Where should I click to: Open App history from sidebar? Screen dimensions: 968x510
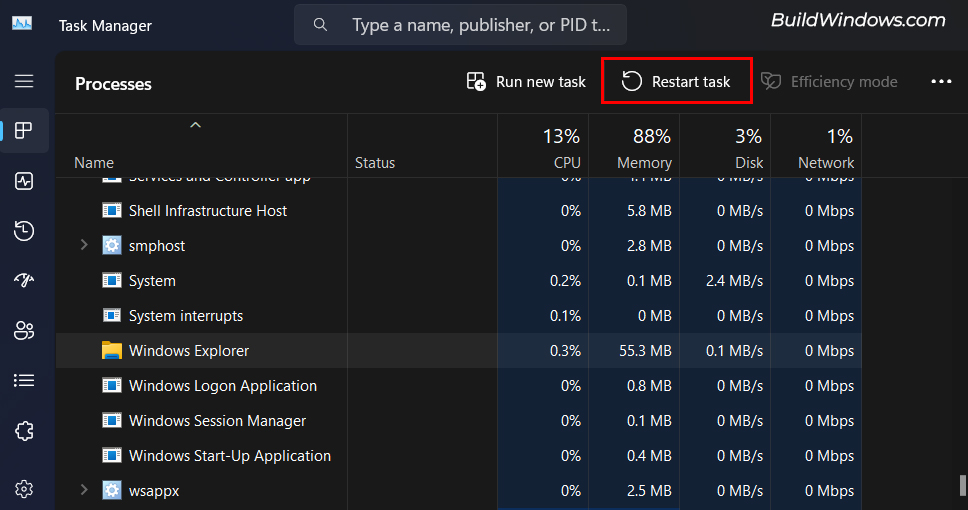[24, 230]
